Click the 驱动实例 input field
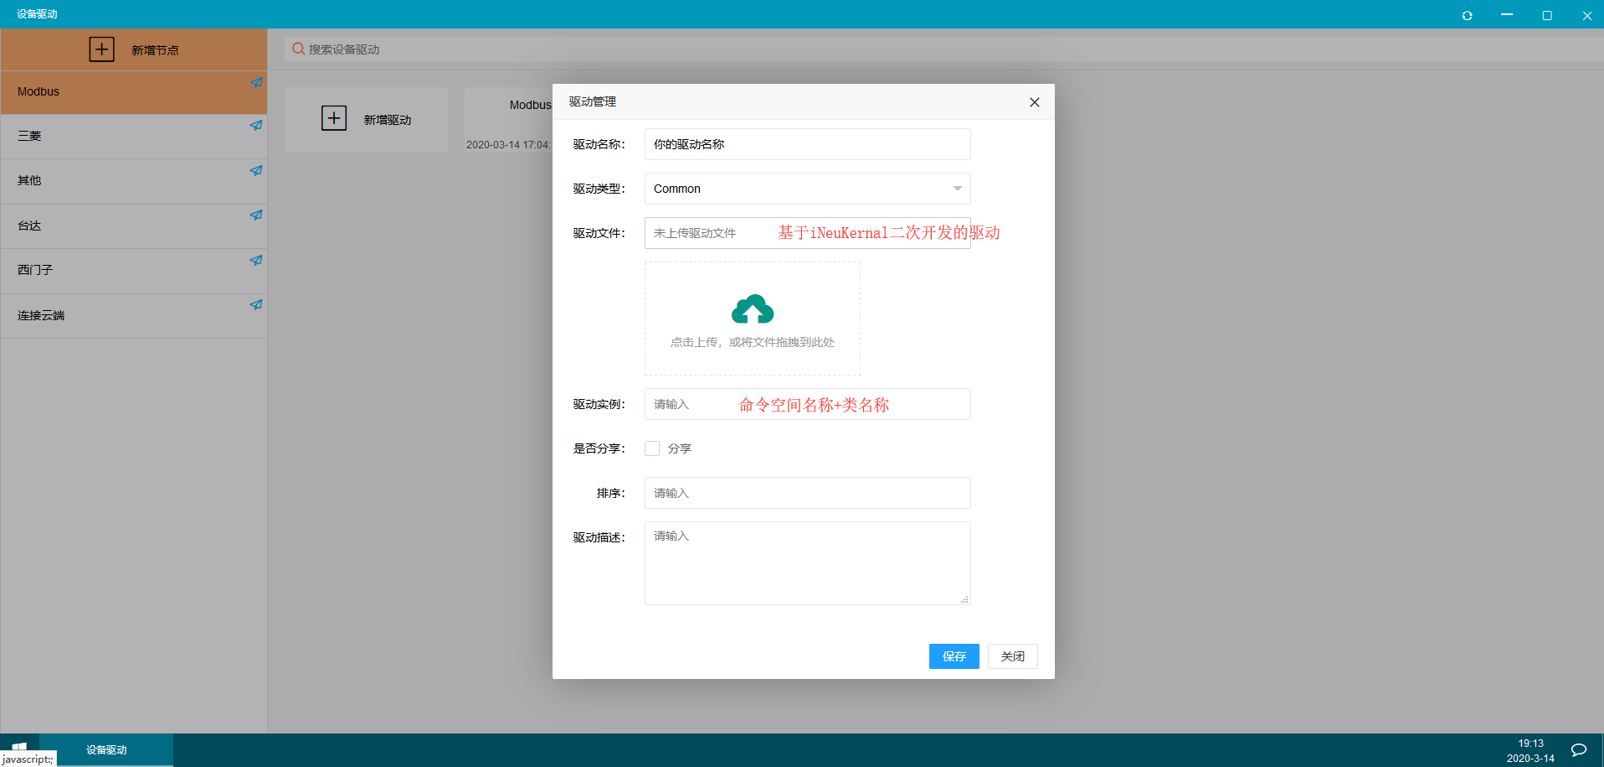 (x=807, y=404)
